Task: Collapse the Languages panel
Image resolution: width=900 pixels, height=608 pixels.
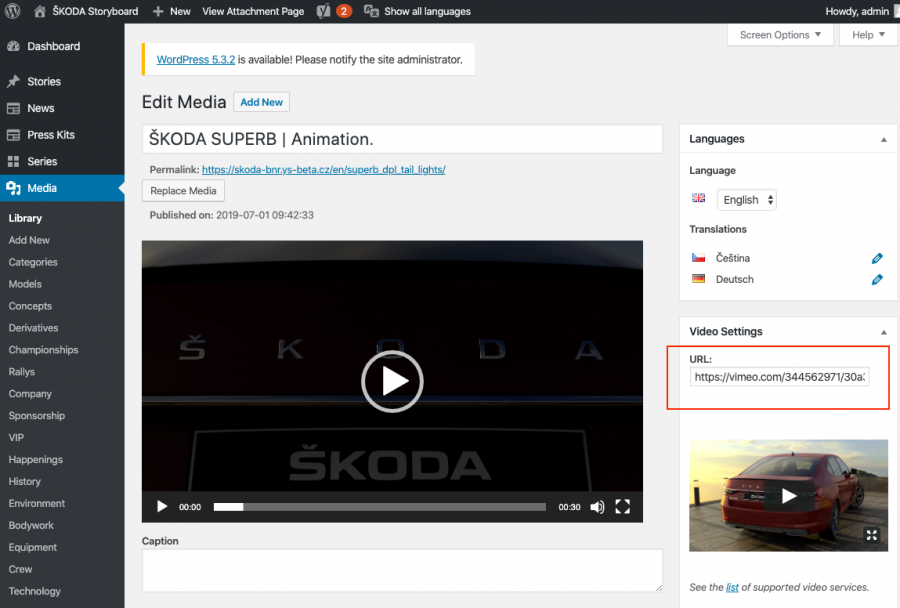Action: (884, 140)
